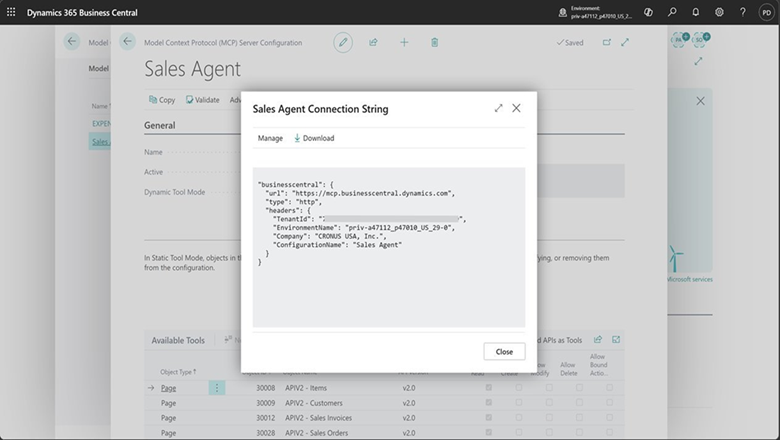Open the notifications bell
This screenshot has height=440, width=780.
695,12
